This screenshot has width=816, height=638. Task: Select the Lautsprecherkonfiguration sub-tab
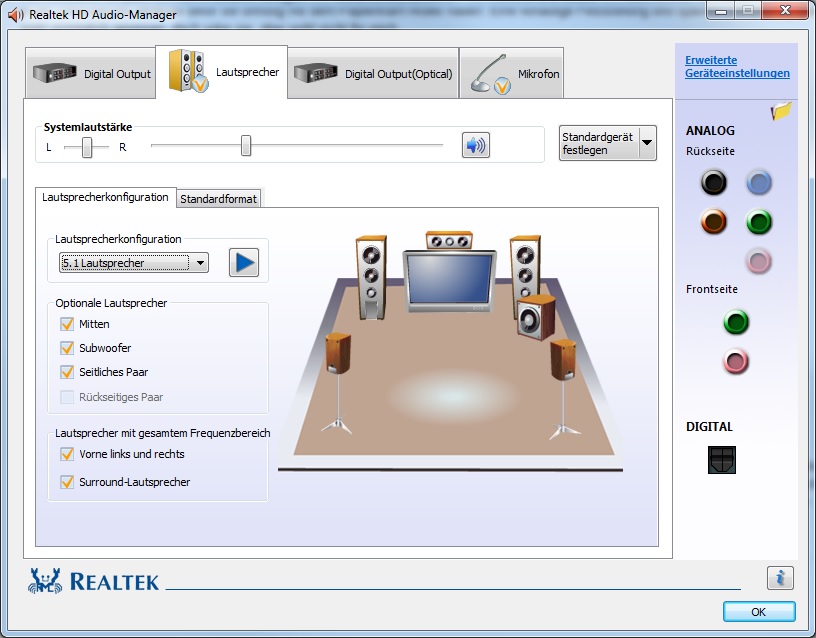tap(106, 197)
